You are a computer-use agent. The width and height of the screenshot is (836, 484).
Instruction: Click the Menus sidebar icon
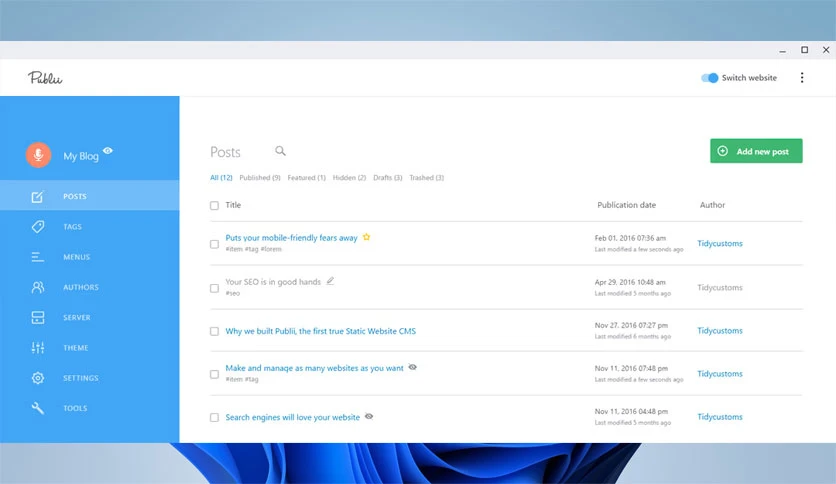coord(37,257)
